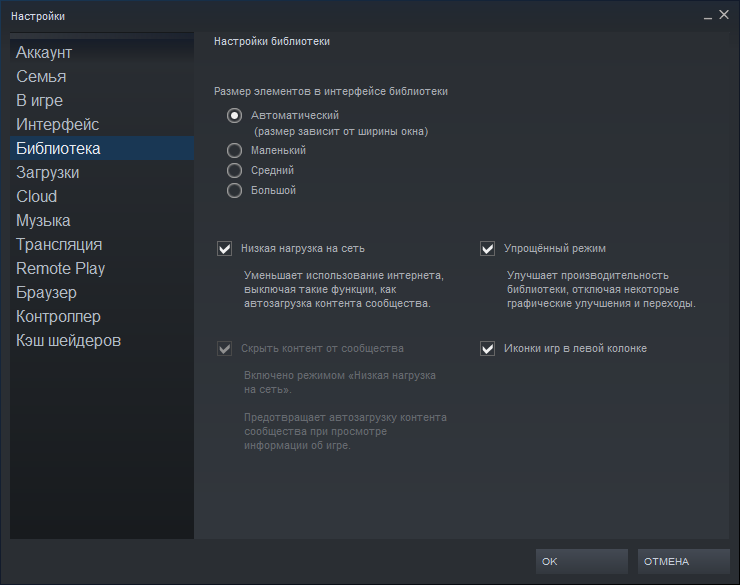Cancel changes with ОТМЕНА button
740x585 pixels.
click(683, 561)
